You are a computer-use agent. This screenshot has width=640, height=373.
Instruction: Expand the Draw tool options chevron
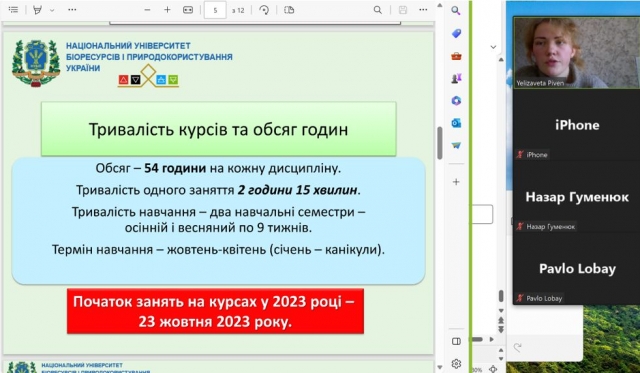click(x=52, y=10)
